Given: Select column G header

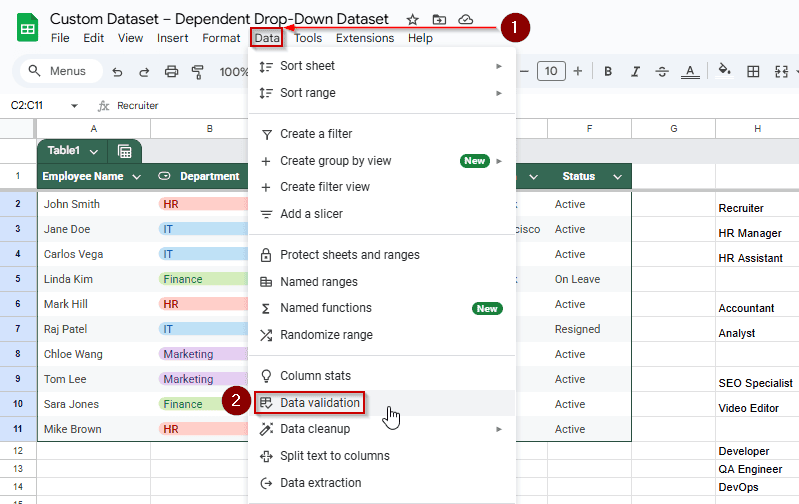Looking at the screenshot, I should 673,129.
